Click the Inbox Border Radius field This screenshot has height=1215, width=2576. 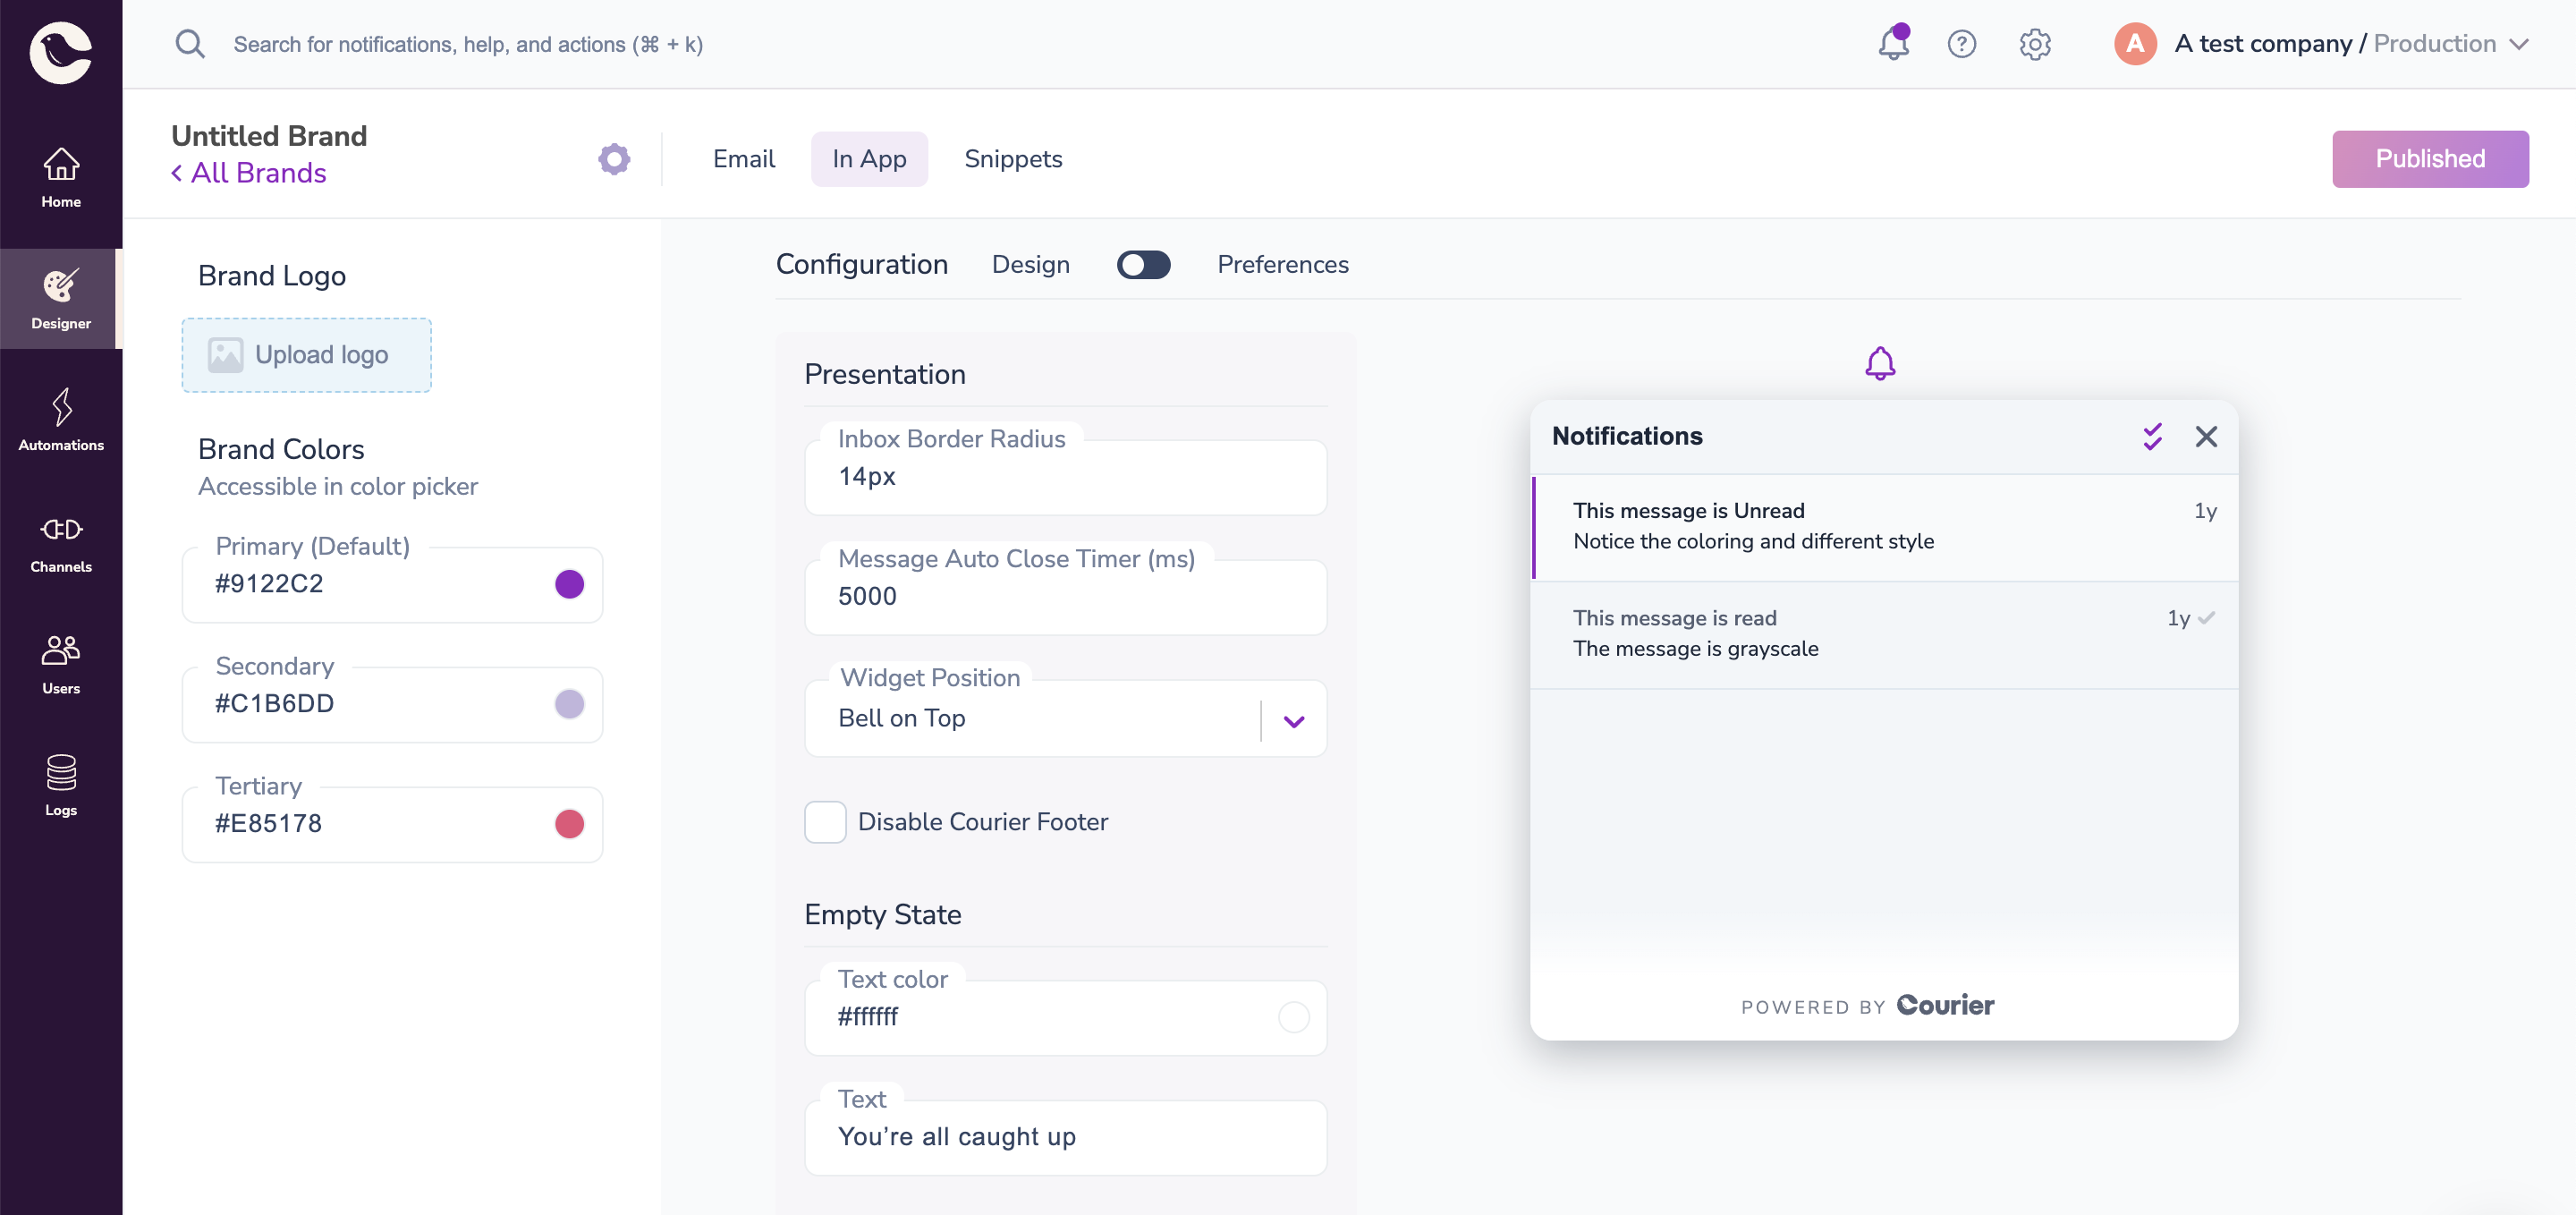click(x=1065, y=477)
